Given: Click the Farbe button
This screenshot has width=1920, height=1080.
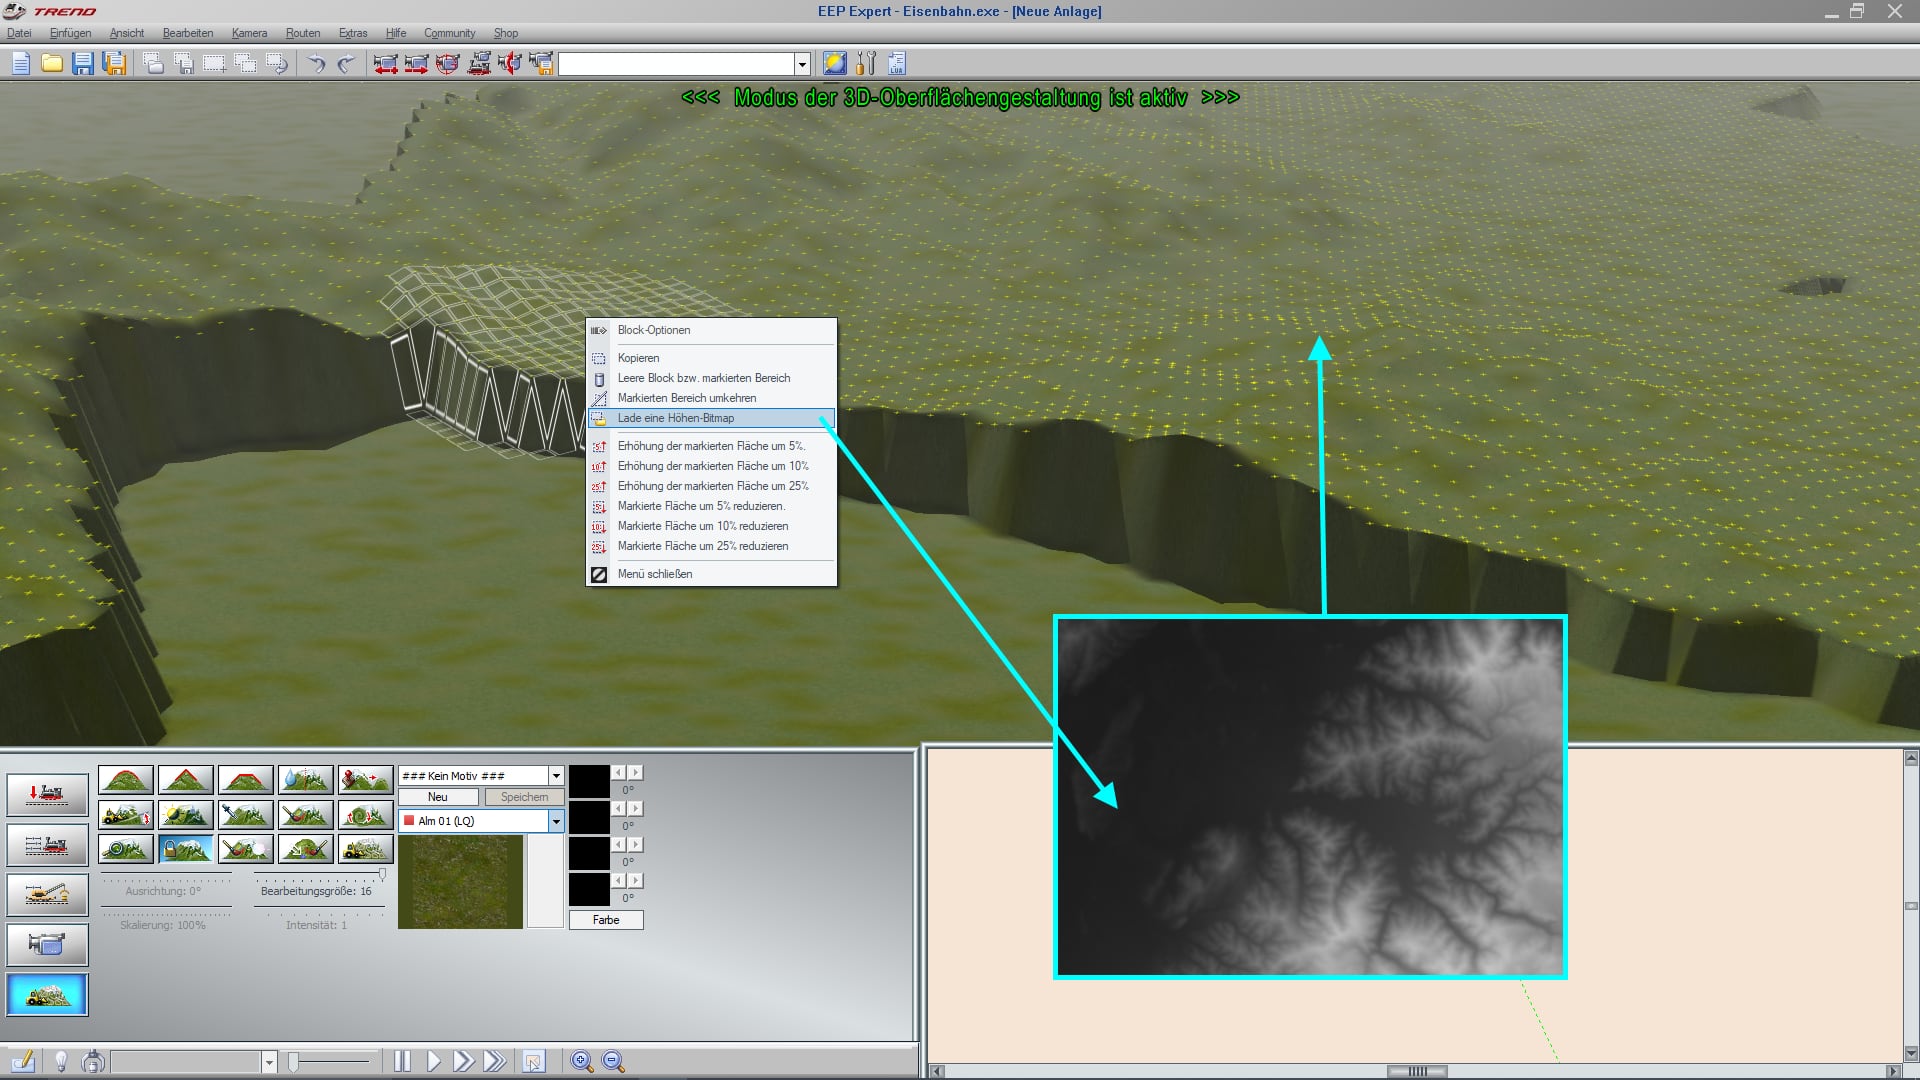Looking at the screenshot, I should pos(606,920).
